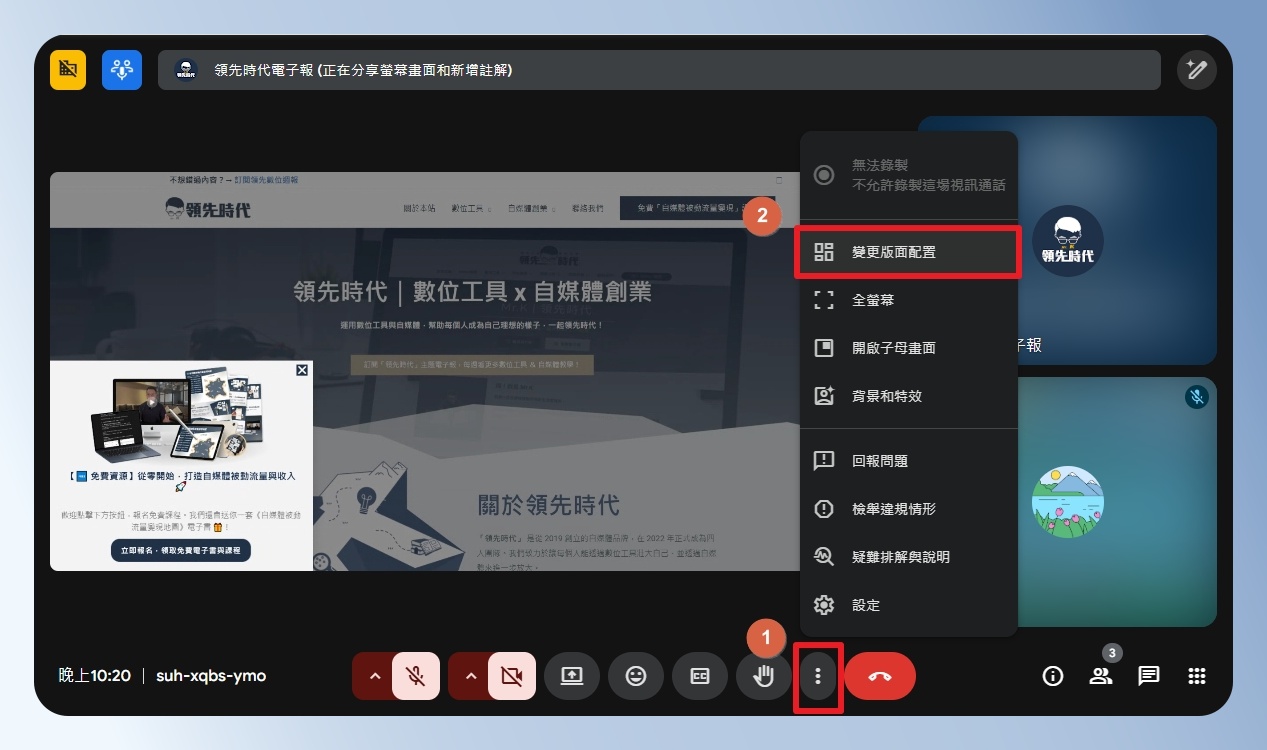The width and height of the screenshot is (1267, 750).
Task: Toggle closed captions
Action: coord(700,676)
